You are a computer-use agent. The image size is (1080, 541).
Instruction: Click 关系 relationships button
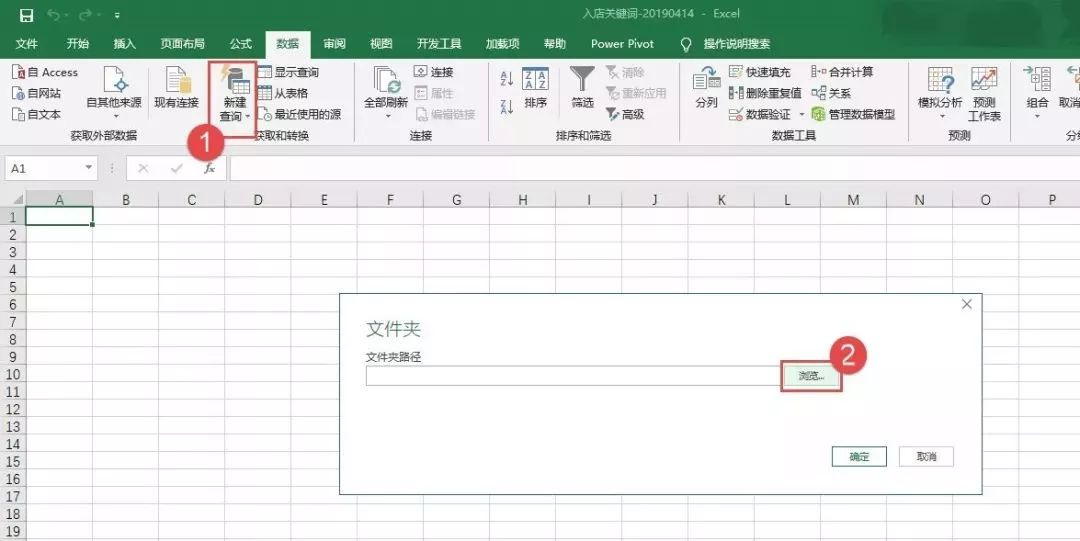pyautogui.click(x=831, y=93)
